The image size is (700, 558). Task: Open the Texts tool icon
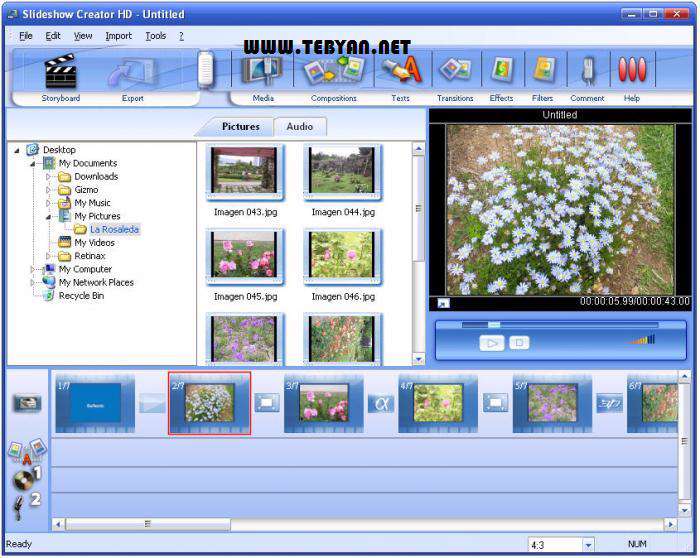tap(401, 71)
